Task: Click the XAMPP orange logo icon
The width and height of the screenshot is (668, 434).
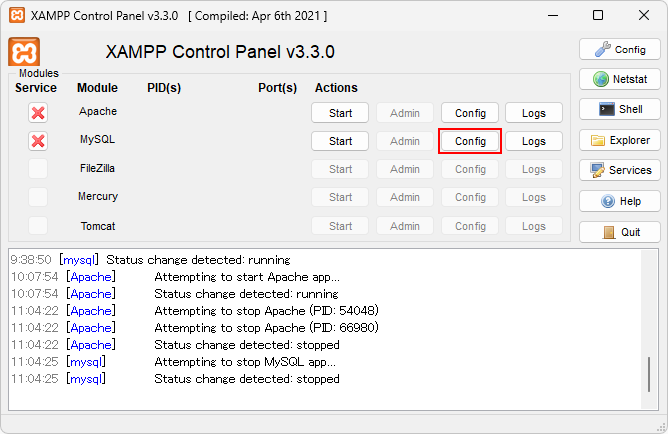Action: click(24, 52)
